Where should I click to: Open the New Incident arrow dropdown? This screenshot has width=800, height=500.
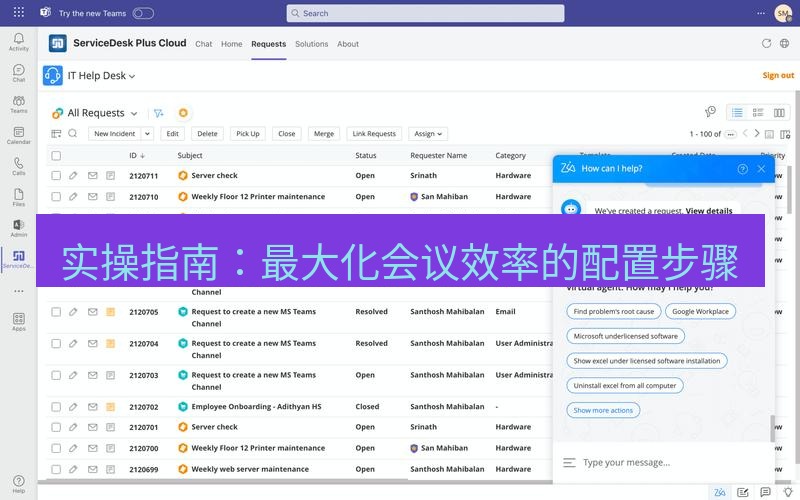(147, 134)
